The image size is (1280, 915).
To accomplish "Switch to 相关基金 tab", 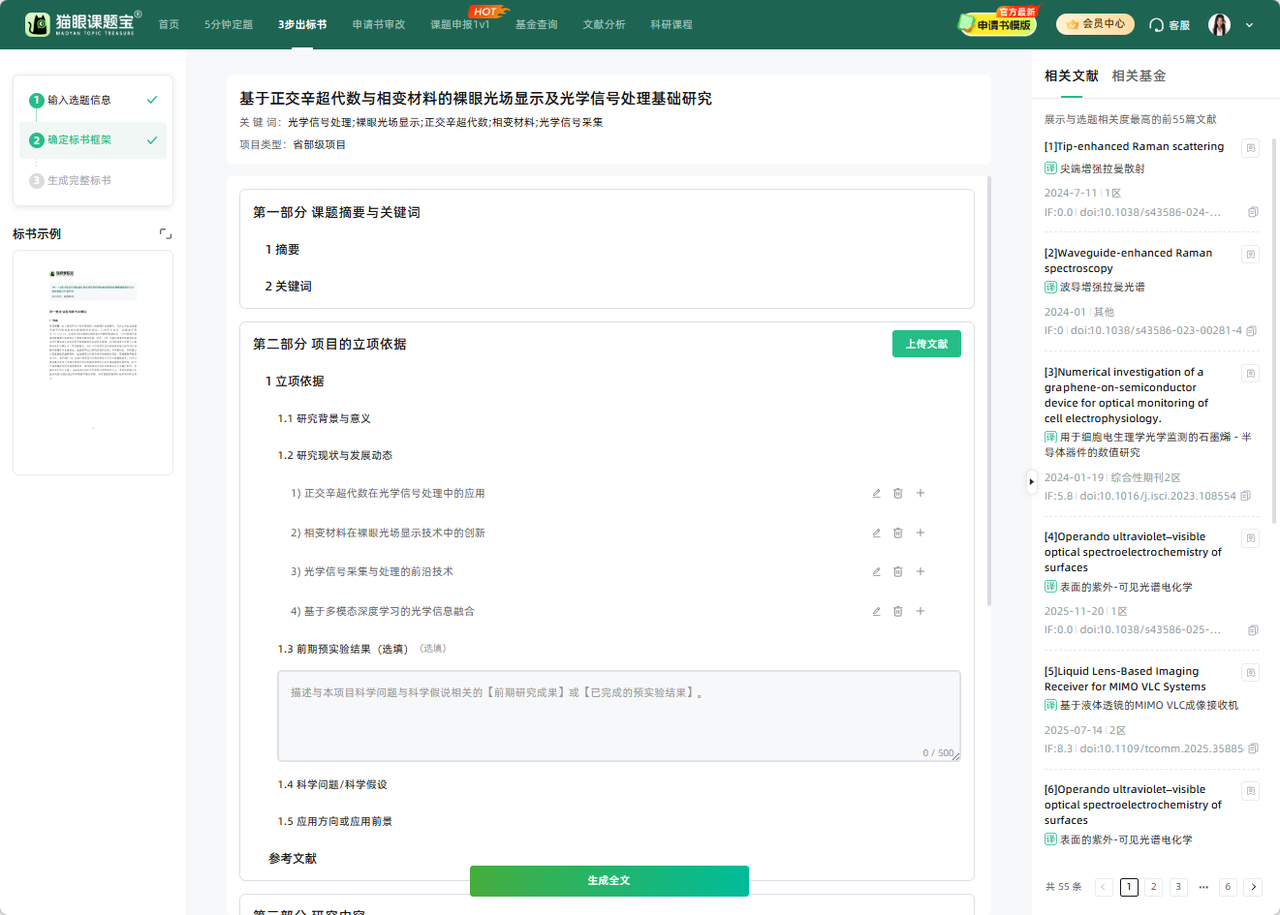I will pyautogui.click(x=1138, y=76).
